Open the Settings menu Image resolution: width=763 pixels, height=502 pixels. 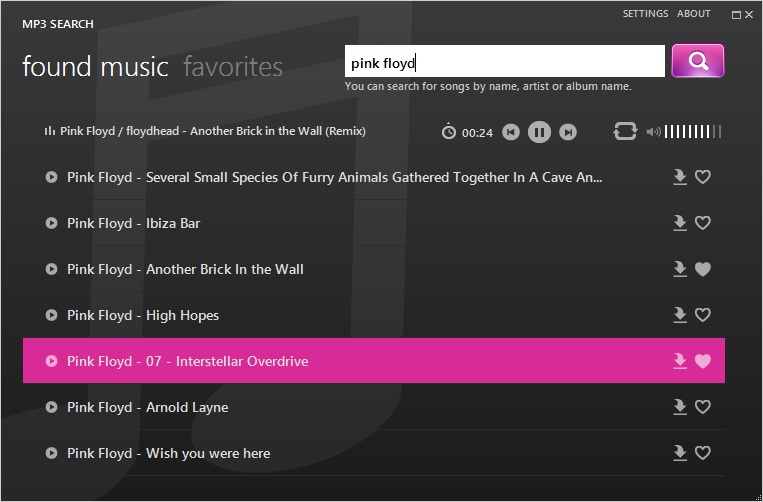click(x=645, y=14)
